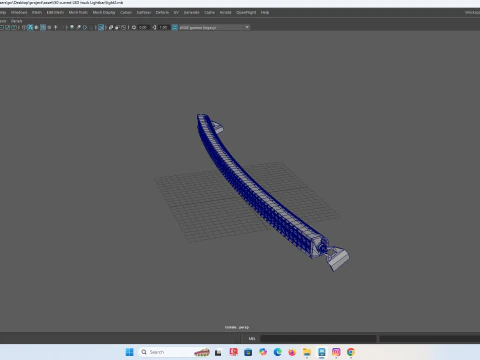Toggle multisample anti-aliasing icon
The height and width of the screenshot is (360, 480).
coord(85,27)
